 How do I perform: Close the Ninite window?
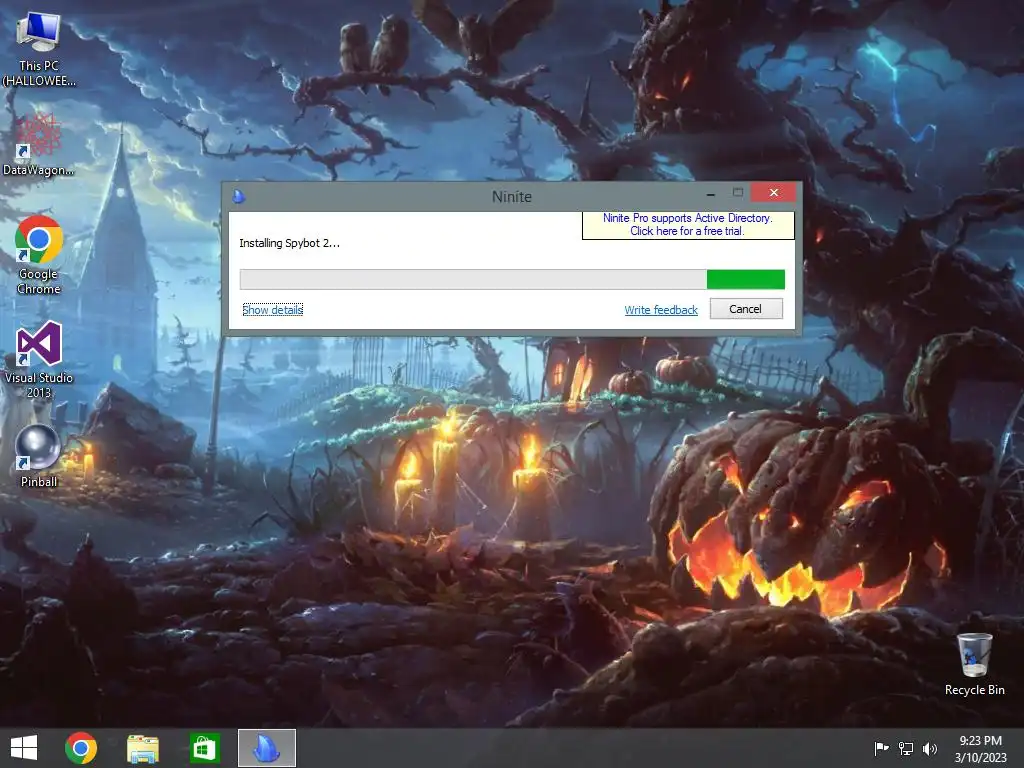774,193
